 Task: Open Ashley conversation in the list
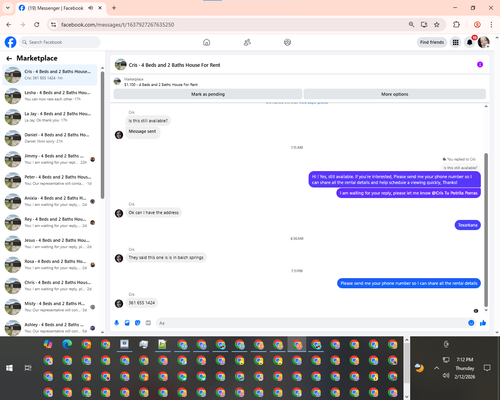[x=50, y=328]
